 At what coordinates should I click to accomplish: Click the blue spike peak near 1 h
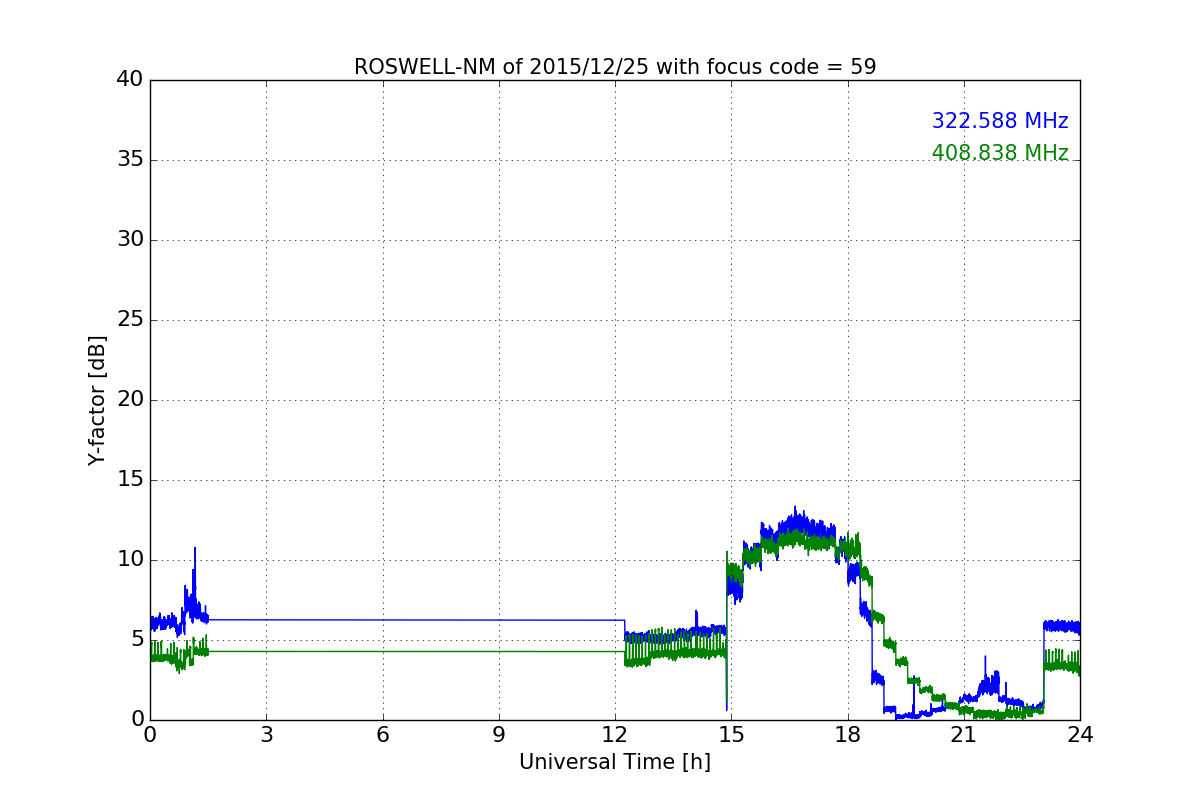(195, 548)
